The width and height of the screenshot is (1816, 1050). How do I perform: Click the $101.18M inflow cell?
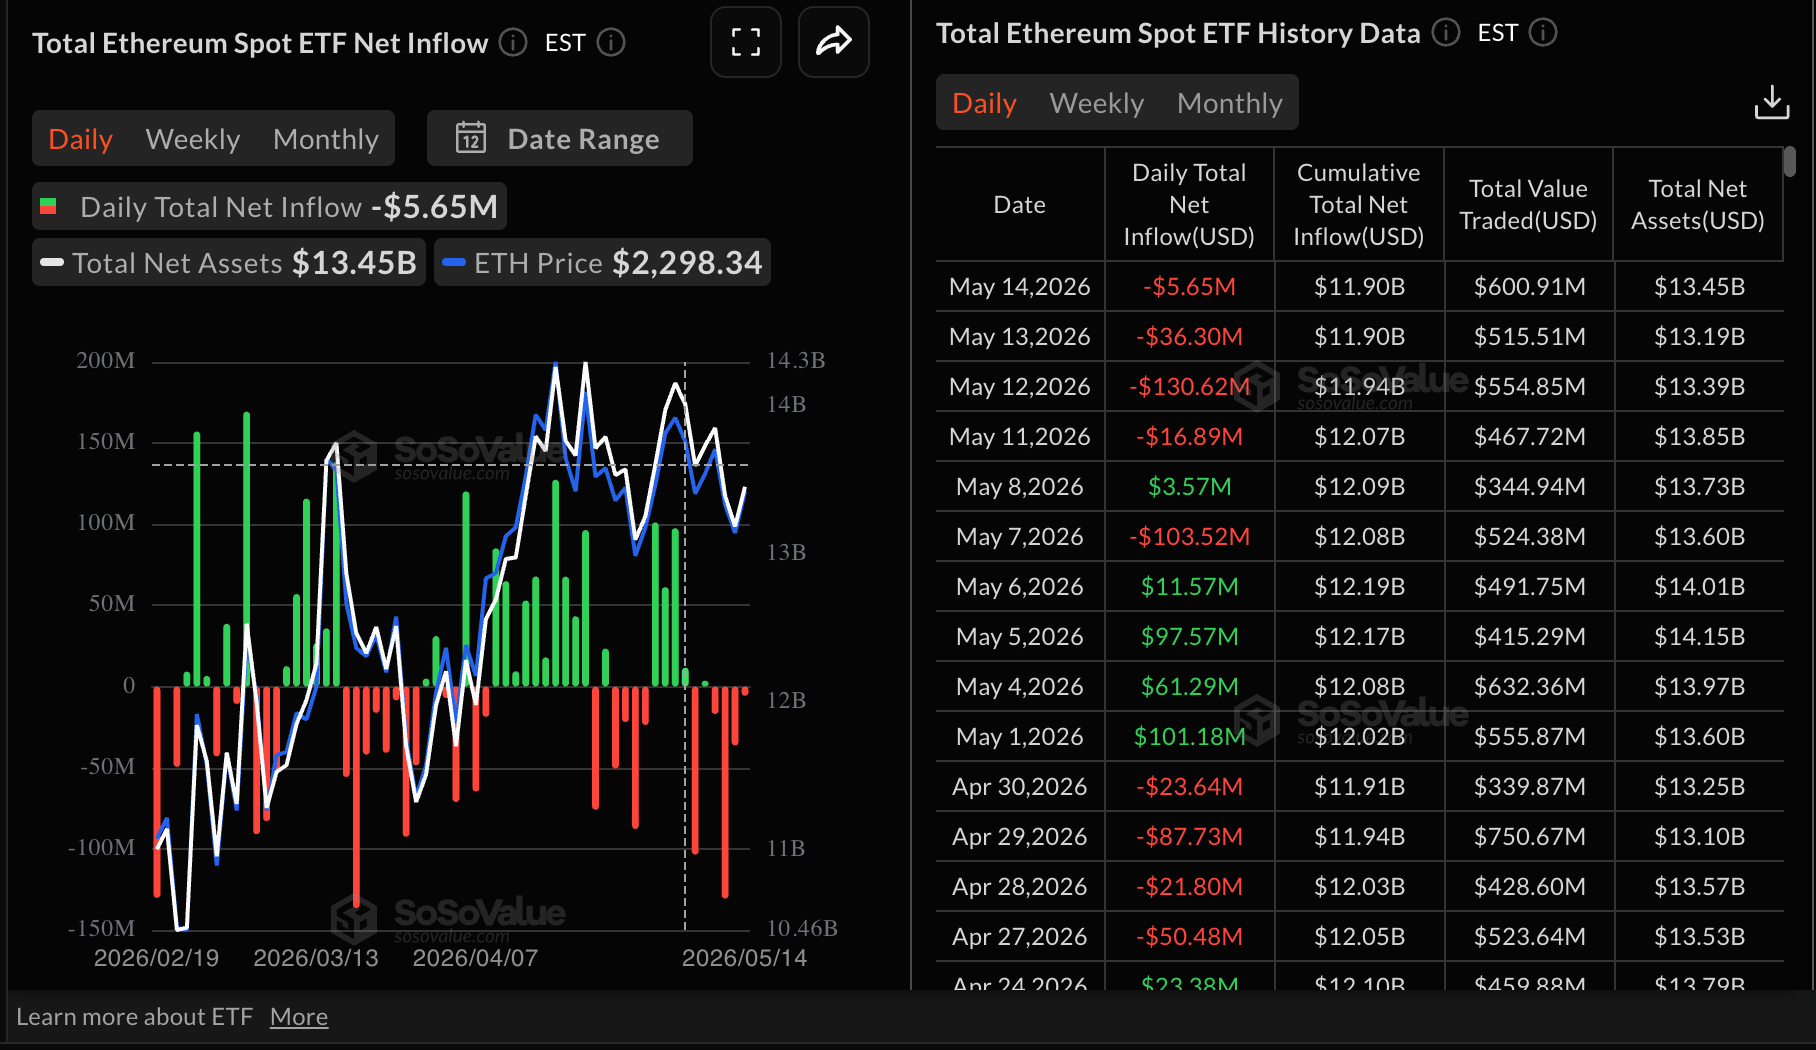[x=1189, y=737]
